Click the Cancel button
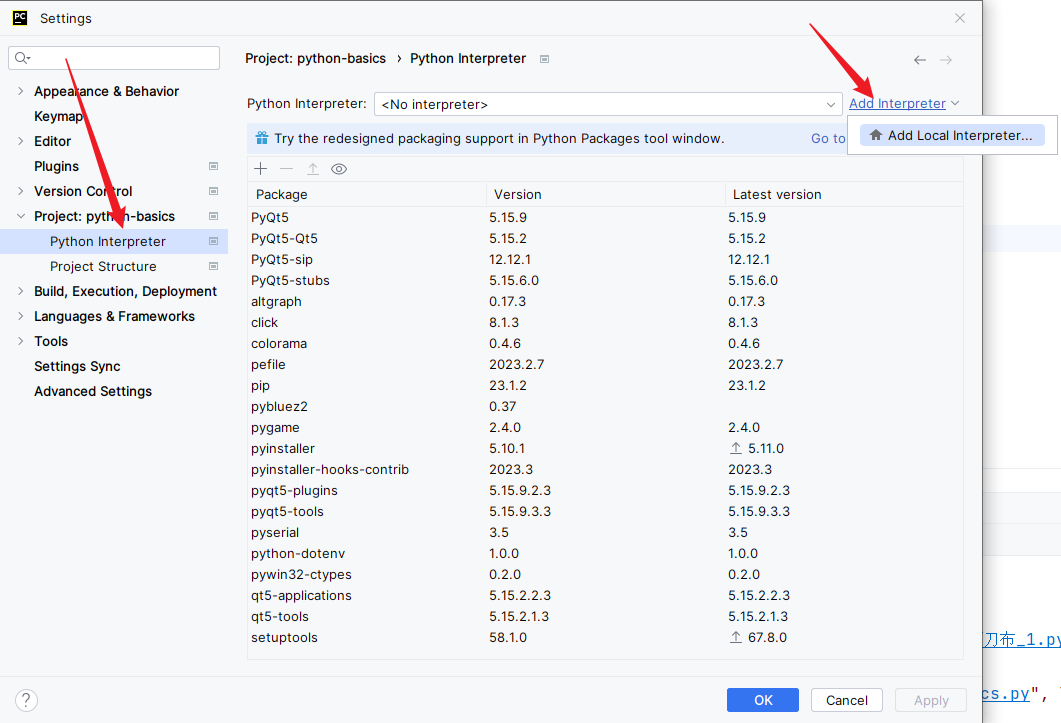The height and width of the screenshot is (723, 1061). point(846,700)
